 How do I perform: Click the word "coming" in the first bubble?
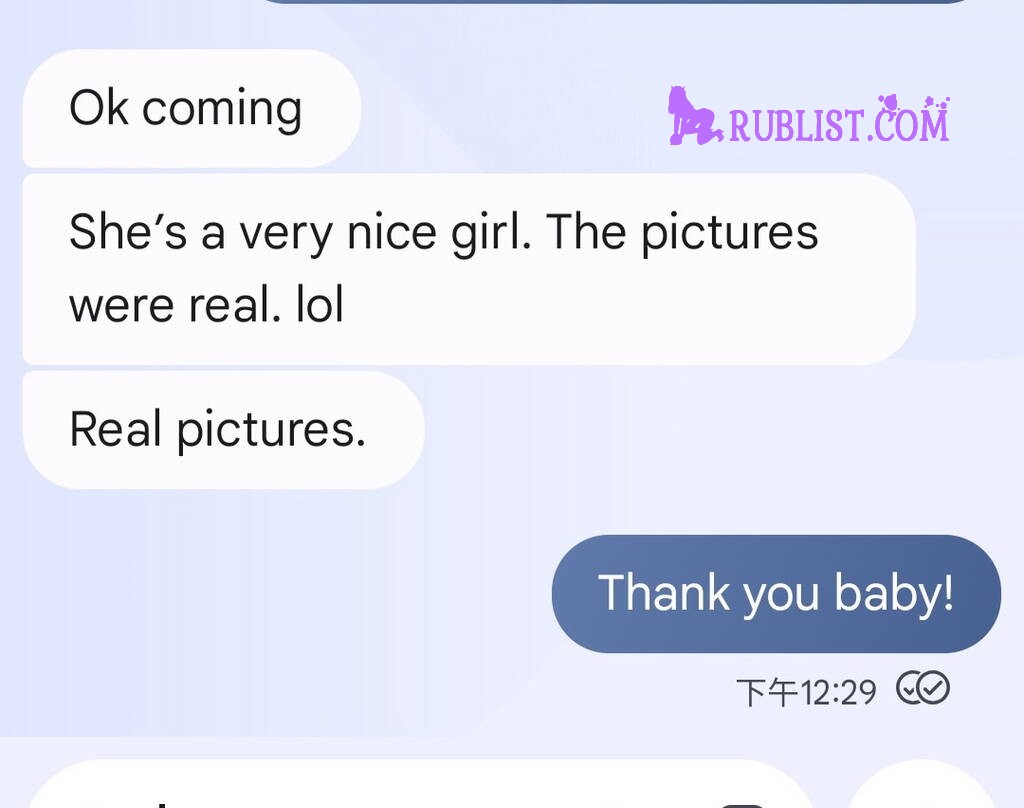pos(221,109)
